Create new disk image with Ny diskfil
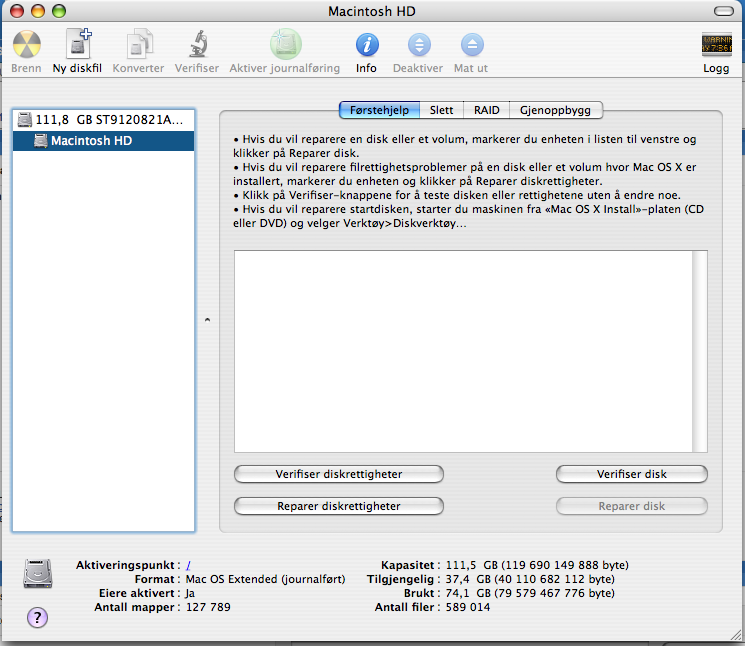Screen dimensions: 745x646 (78, 46)
